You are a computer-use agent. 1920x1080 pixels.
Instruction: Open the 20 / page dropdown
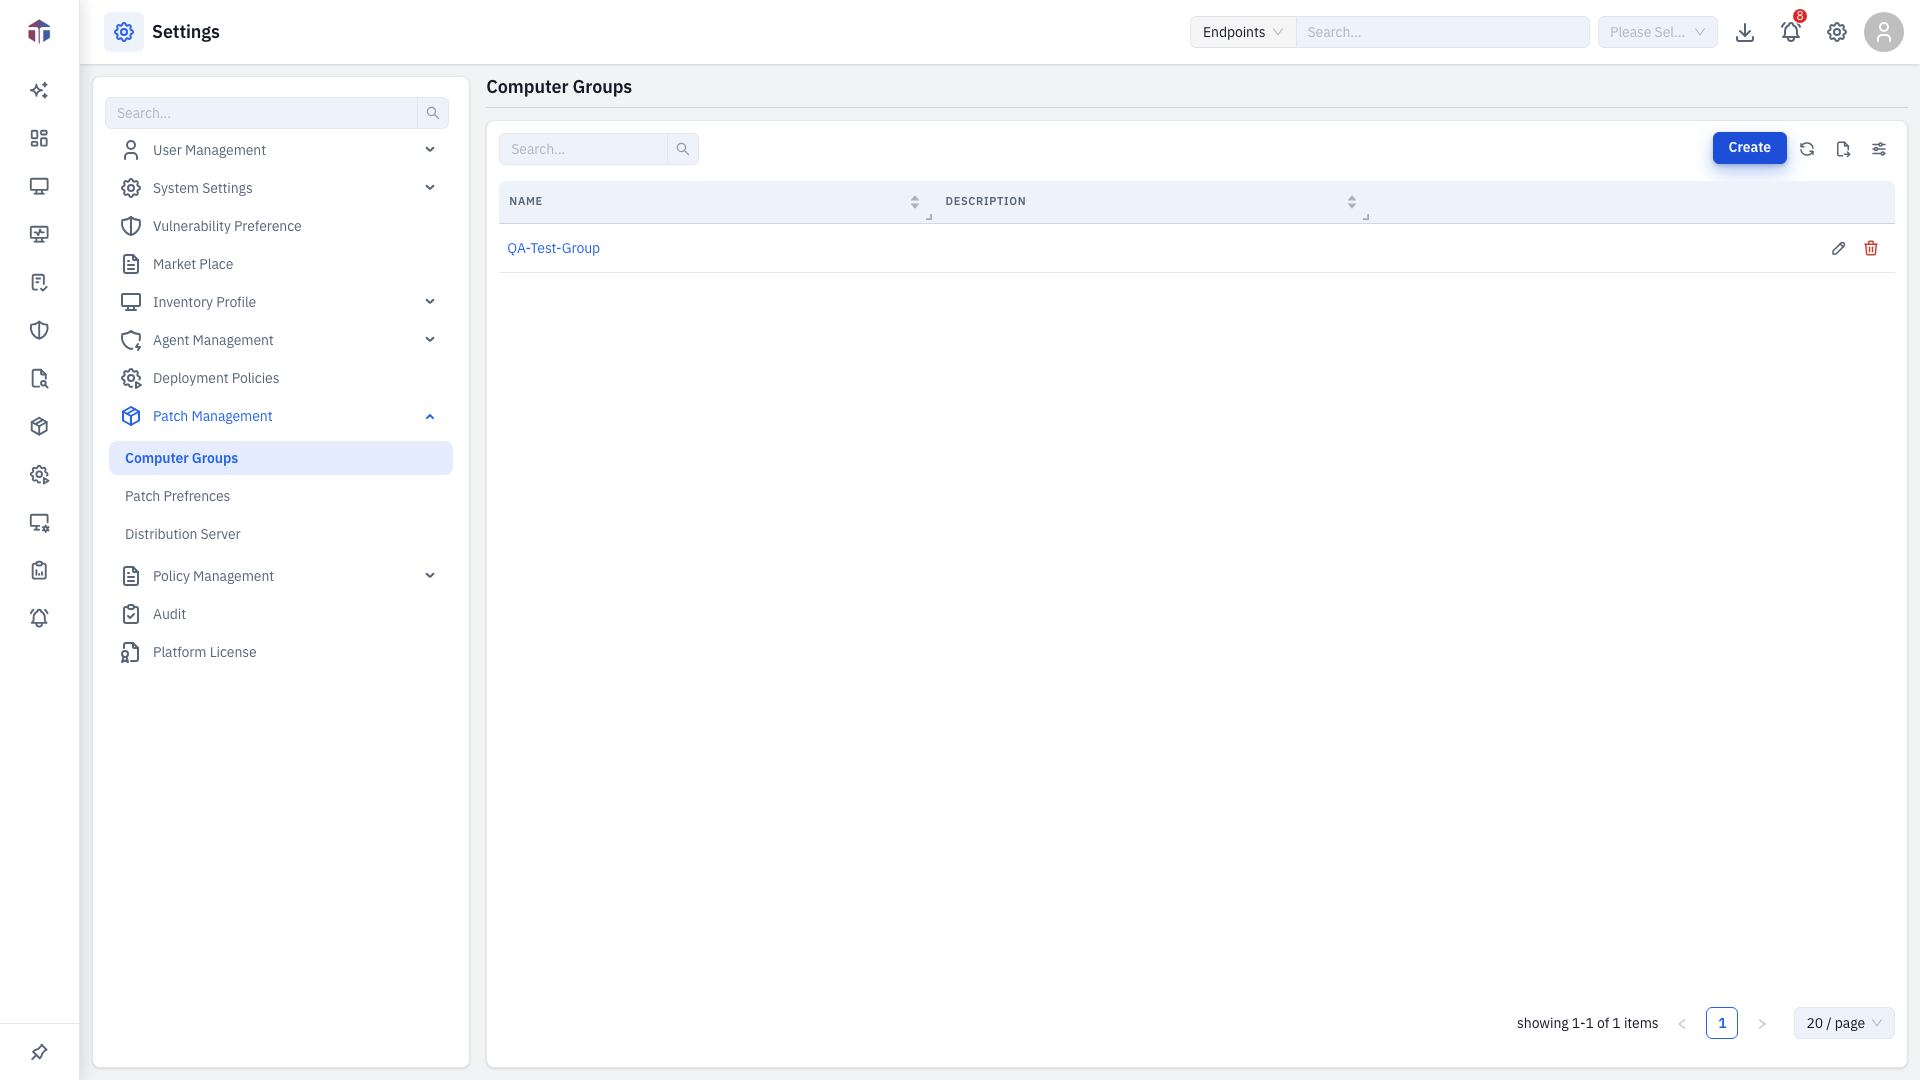1844,1023
